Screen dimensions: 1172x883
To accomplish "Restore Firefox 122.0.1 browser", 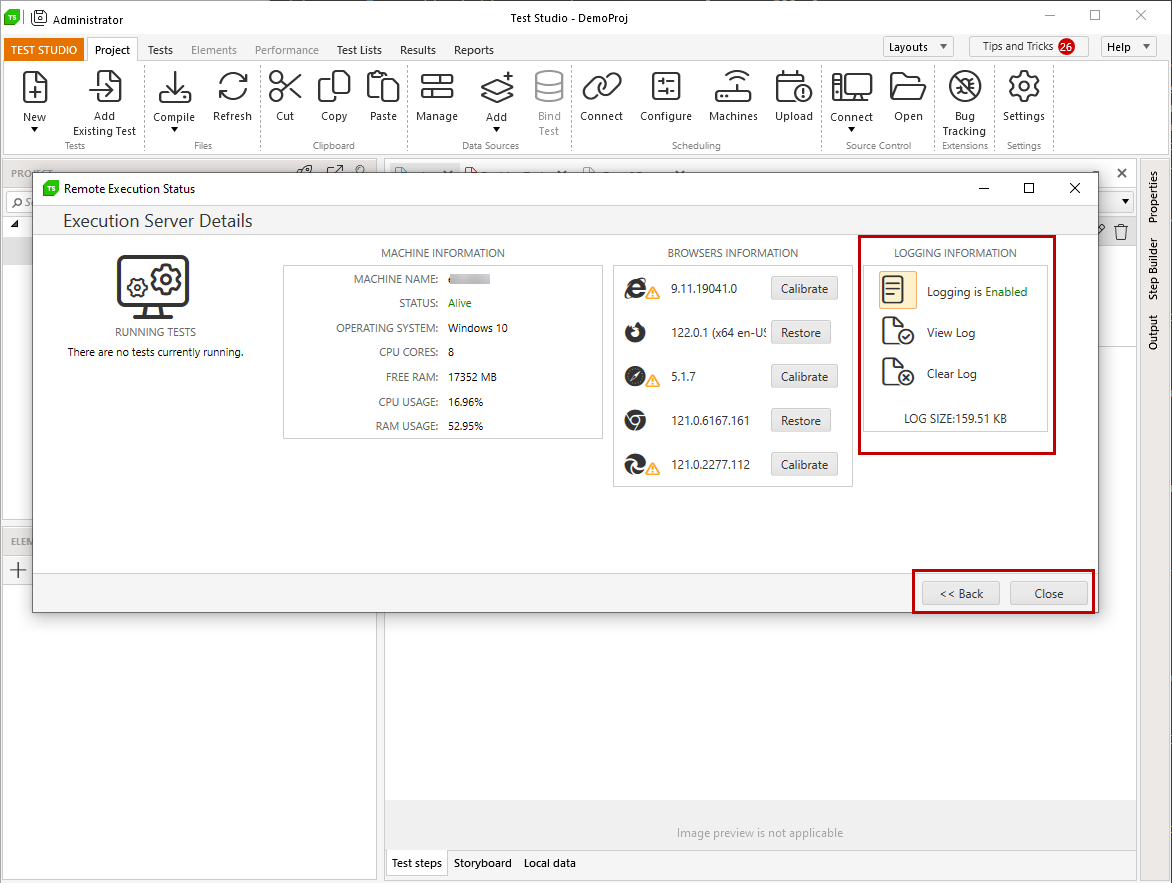I will (801, 333).
